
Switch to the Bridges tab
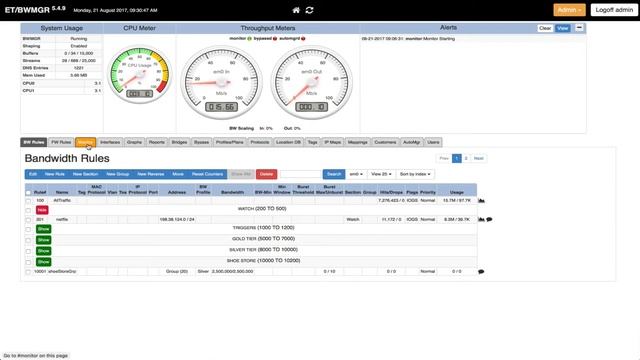[179, 142]
